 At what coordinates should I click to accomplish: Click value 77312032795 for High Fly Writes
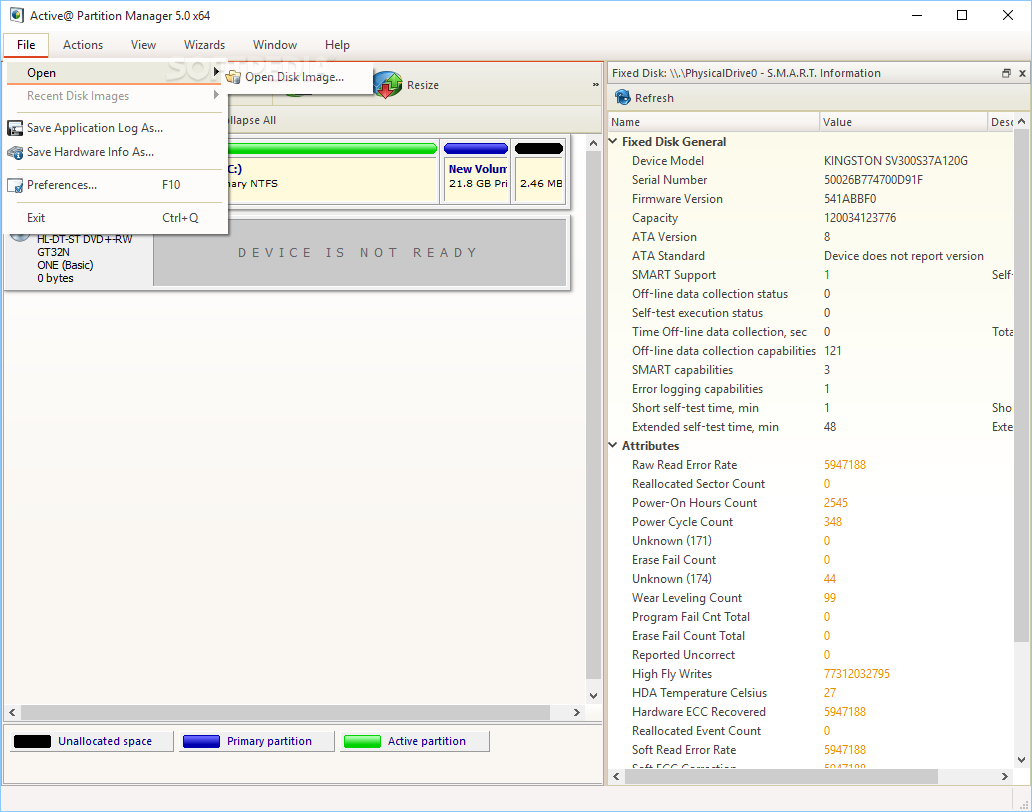click(x=856, y=674)
